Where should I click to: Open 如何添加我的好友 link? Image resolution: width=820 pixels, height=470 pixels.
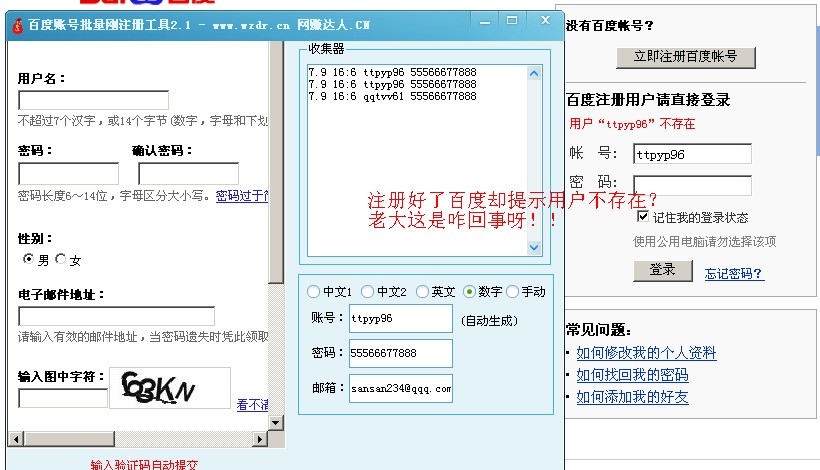click(x=632, y=397)
